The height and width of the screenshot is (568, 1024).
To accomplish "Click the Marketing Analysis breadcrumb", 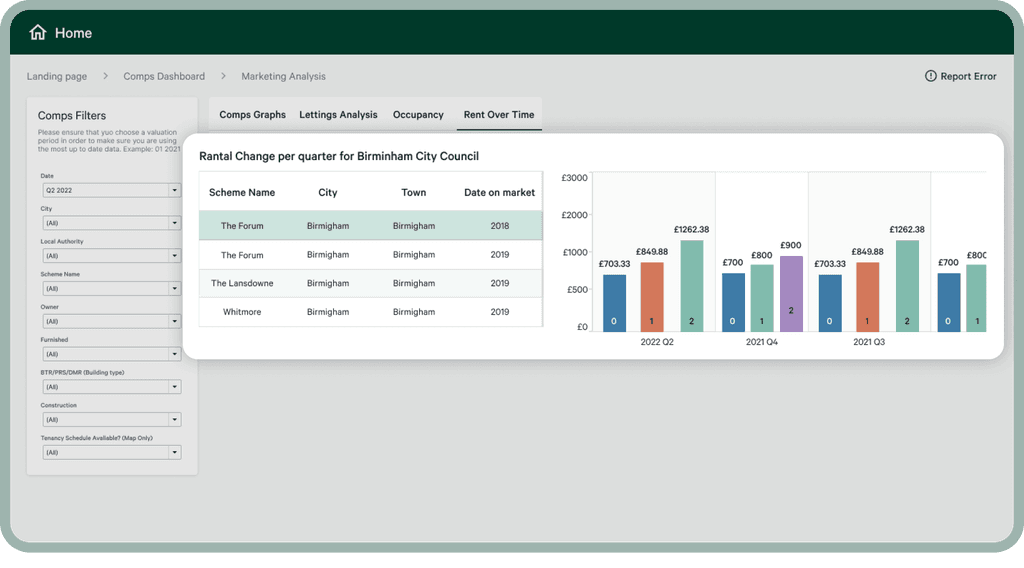I will 283,76.
